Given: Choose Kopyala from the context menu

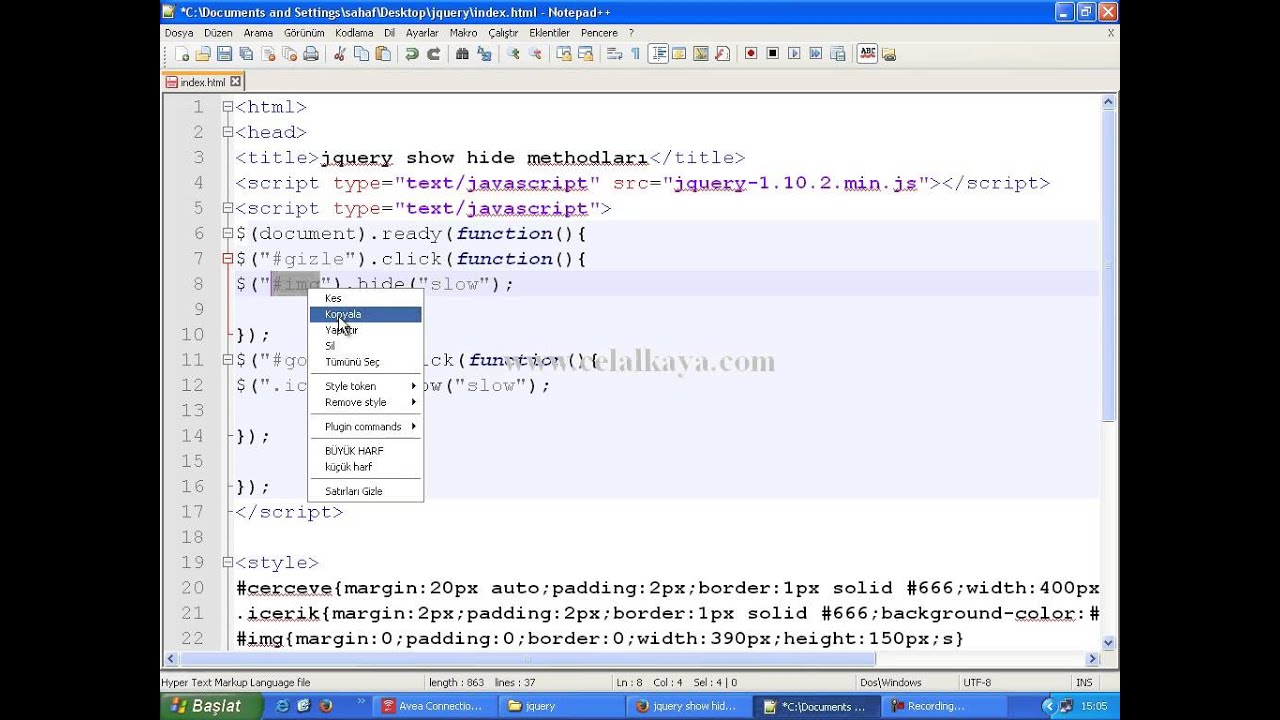Looking at the screenshot, I should [x=366, y=314].
